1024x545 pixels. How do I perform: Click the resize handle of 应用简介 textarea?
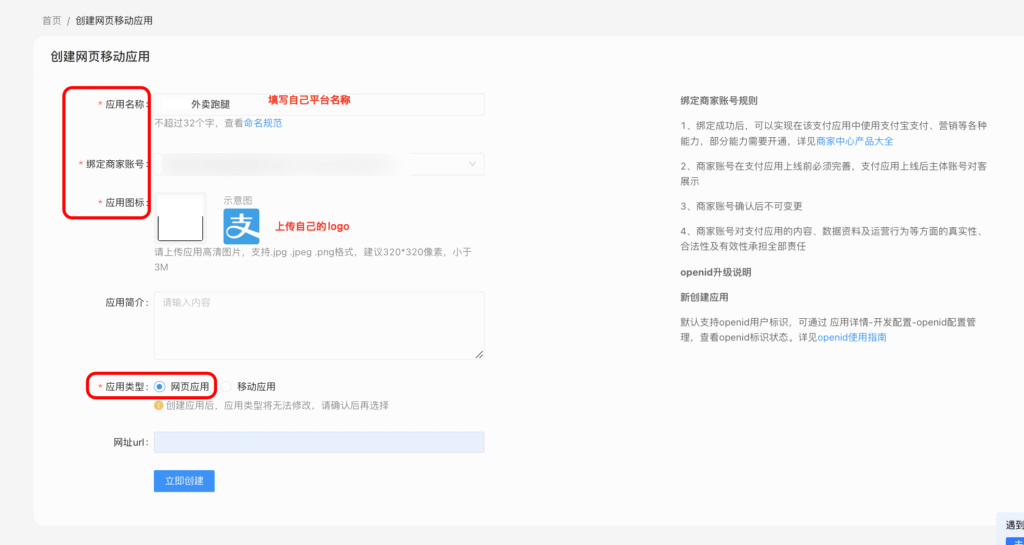tap(479, 353)
